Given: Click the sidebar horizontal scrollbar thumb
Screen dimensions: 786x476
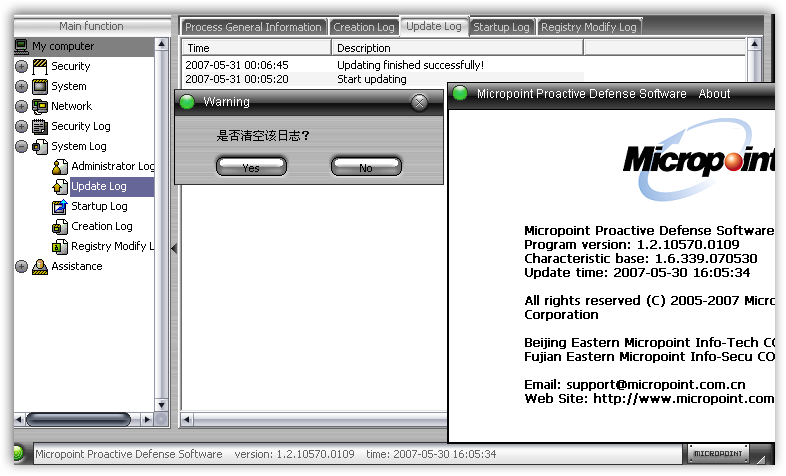Looking at the screenshot, I should [x=78, y=419].
